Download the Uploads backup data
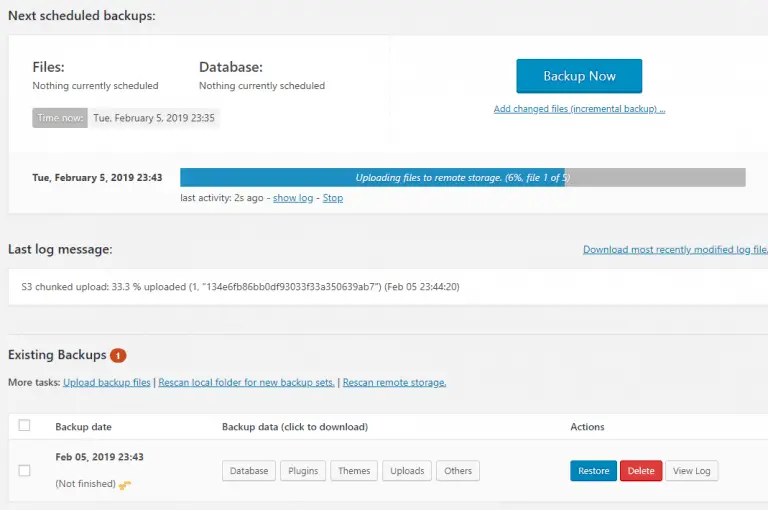 pyautogui.click(x=407, y=471)
